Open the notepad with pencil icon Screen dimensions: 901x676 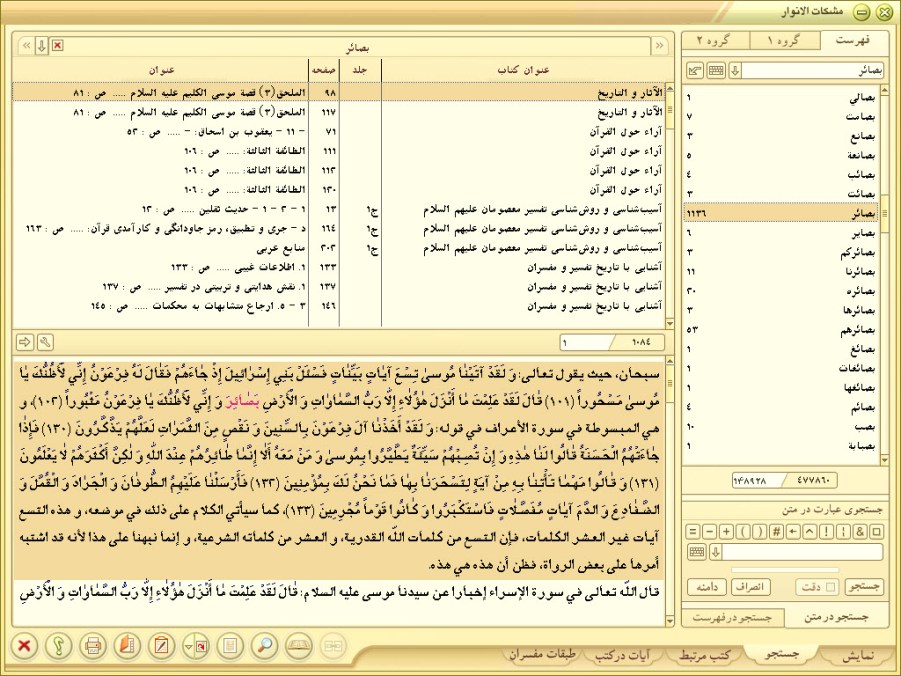pos(161,646)
